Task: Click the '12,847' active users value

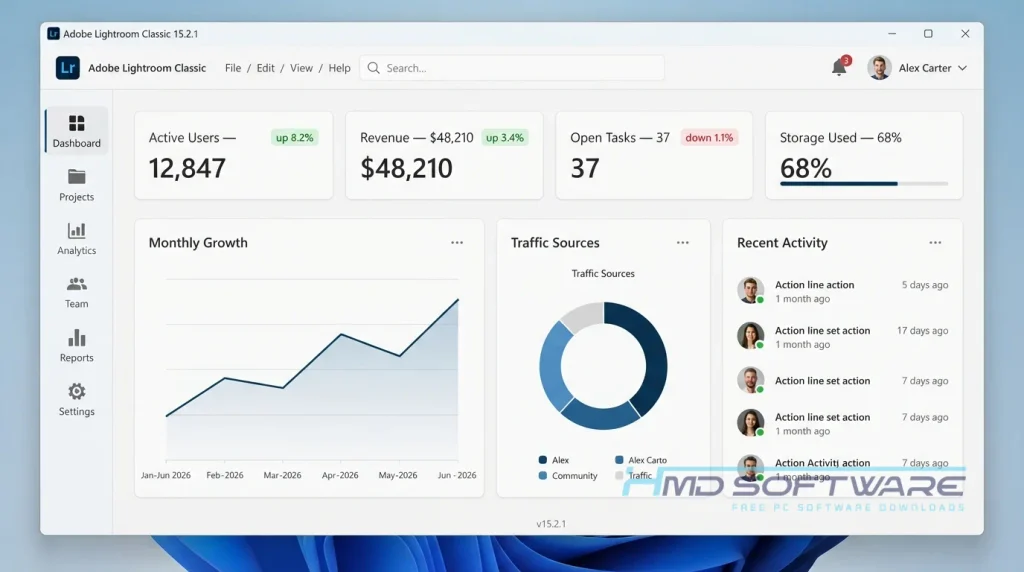Action: point(187,168)
